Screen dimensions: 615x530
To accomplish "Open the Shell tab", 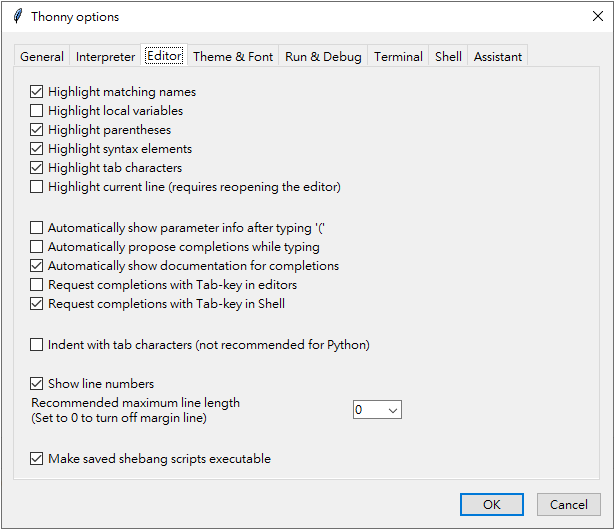I will pos(448,57).
